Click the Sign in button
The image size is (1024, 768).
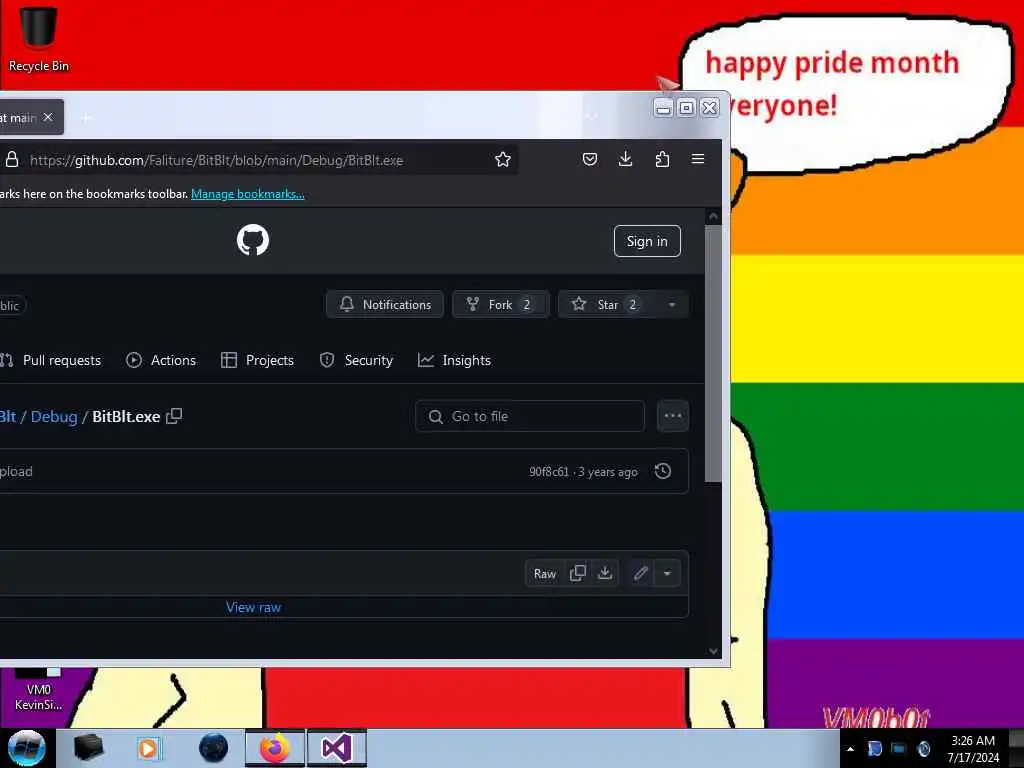tap(647, 241)
